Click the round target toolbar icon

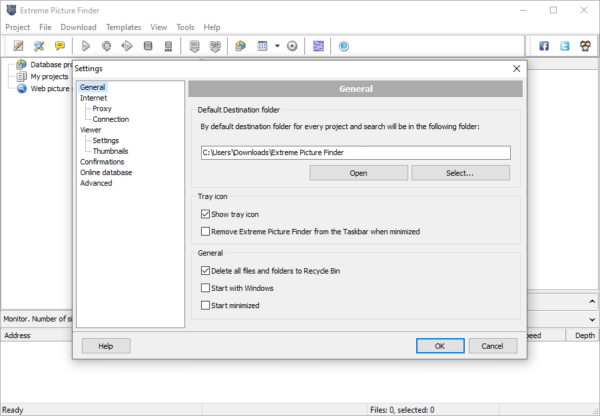292,46
